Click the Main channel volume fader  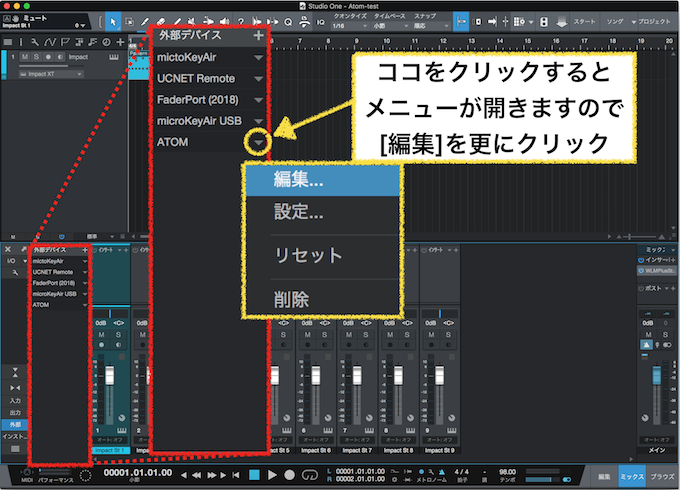657,375
